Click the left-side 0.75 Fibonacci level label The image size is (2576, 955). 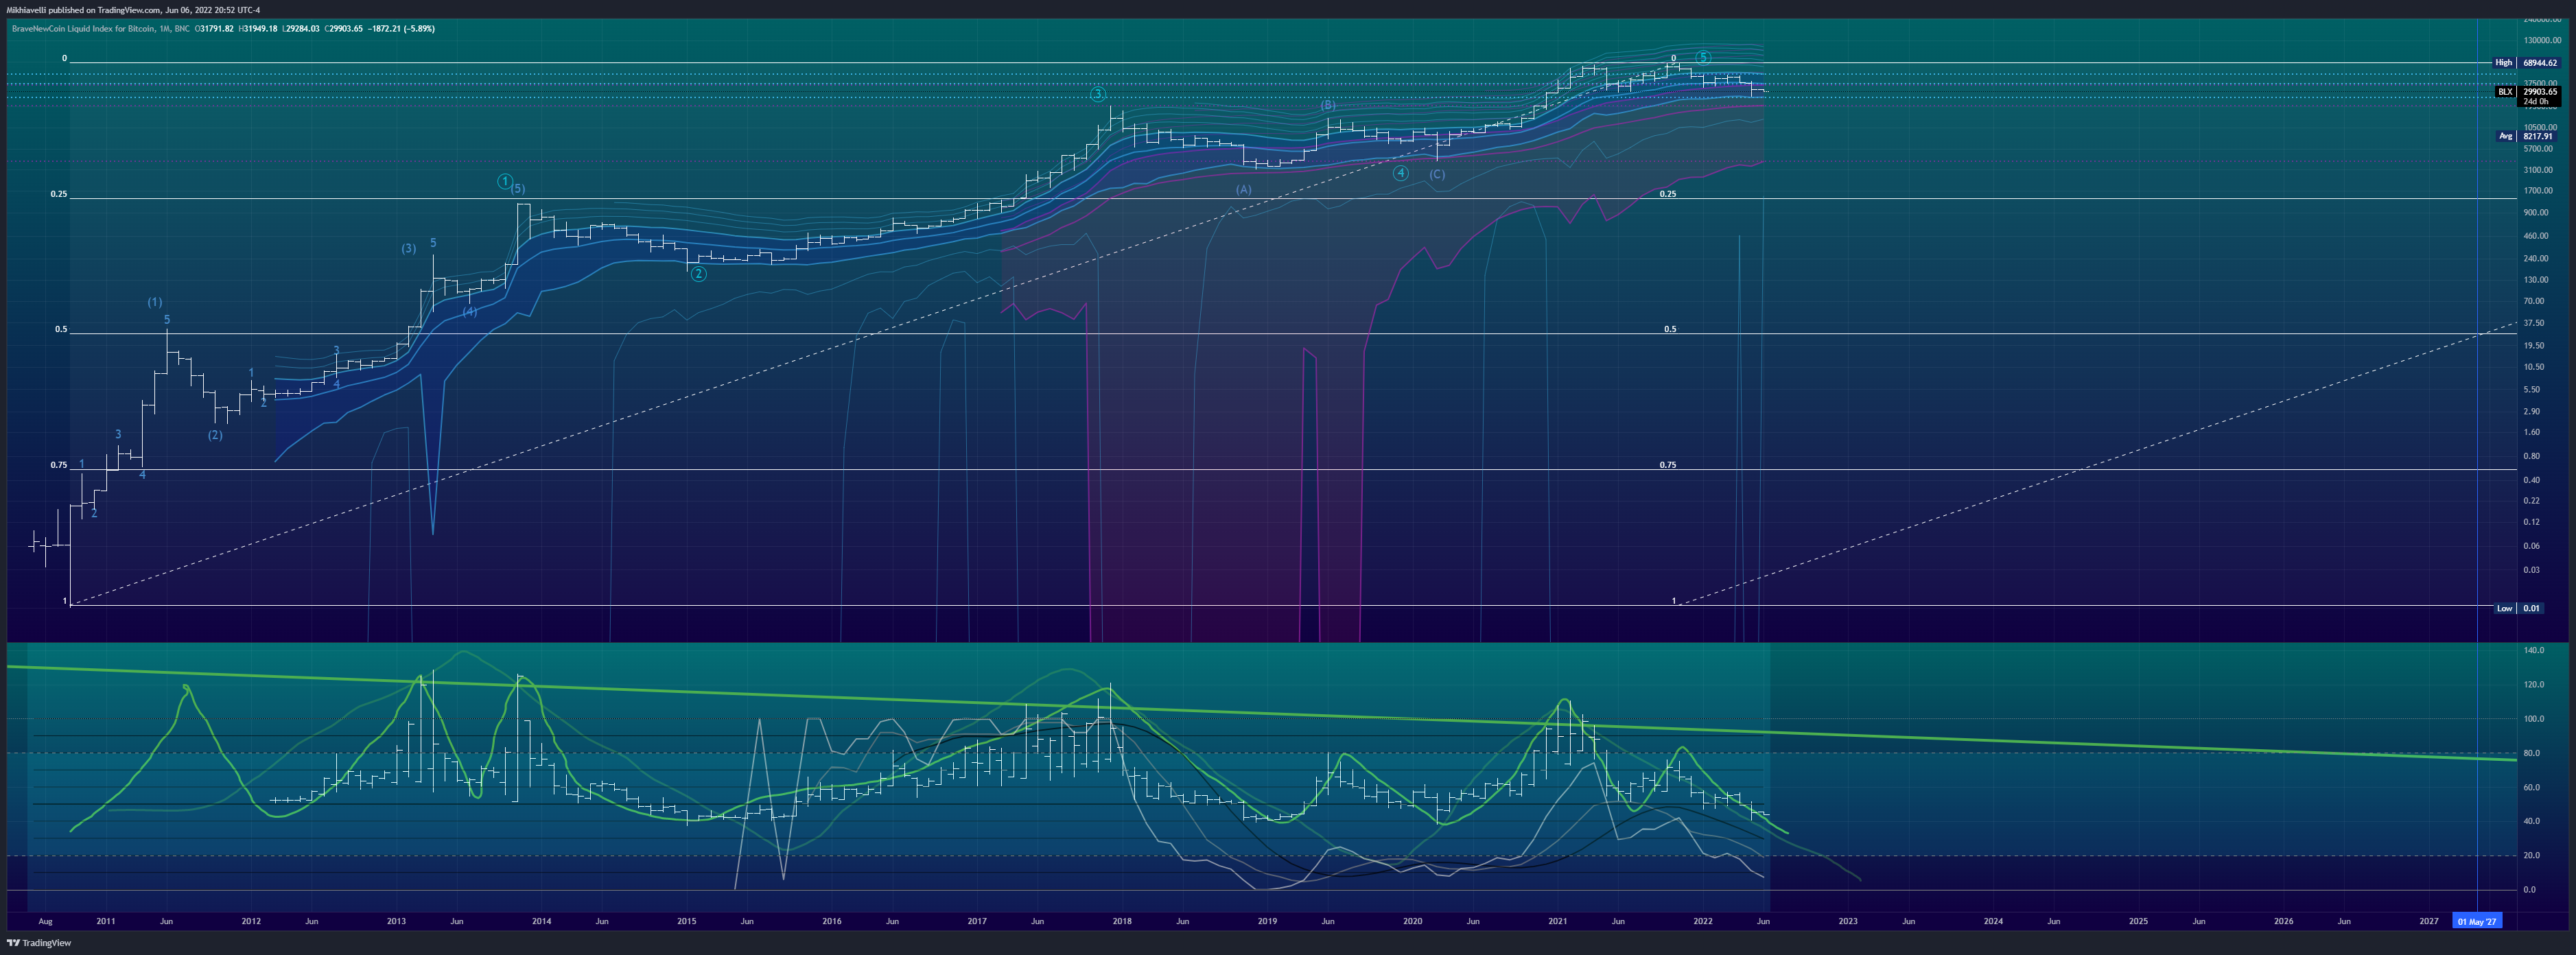click(x=59, y=465)
